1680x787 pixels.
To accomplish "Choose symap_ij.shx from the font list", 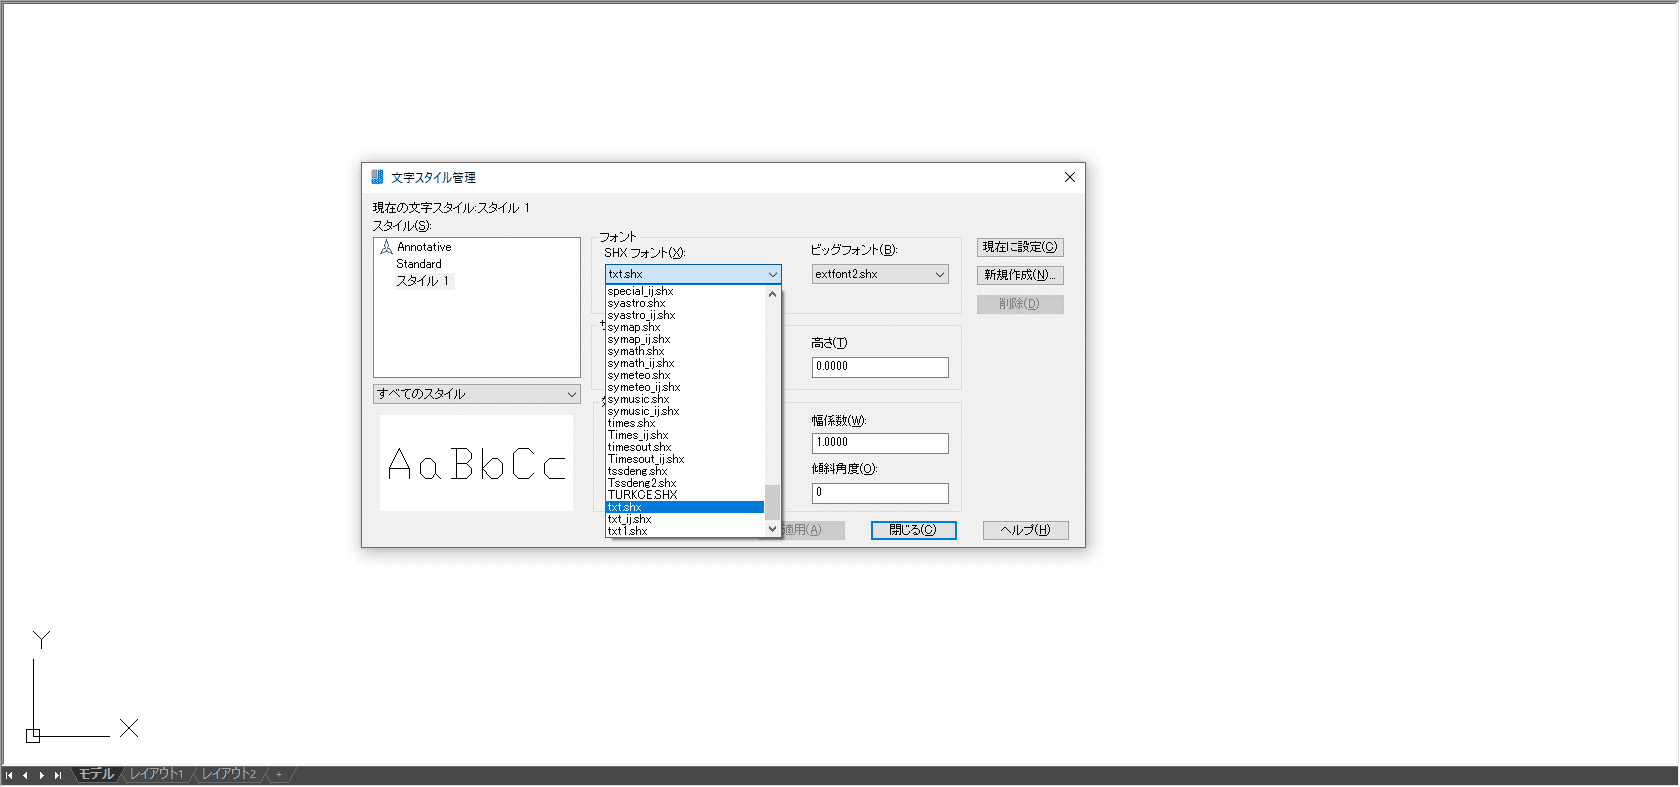I will [x=685, y=339].
